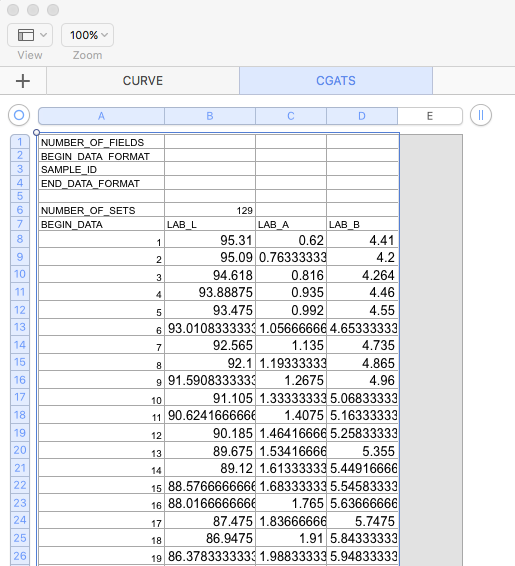This screenshot has height=566, width=515.
Task: Expand the View dropdown chevron
Action: point(43,35)
